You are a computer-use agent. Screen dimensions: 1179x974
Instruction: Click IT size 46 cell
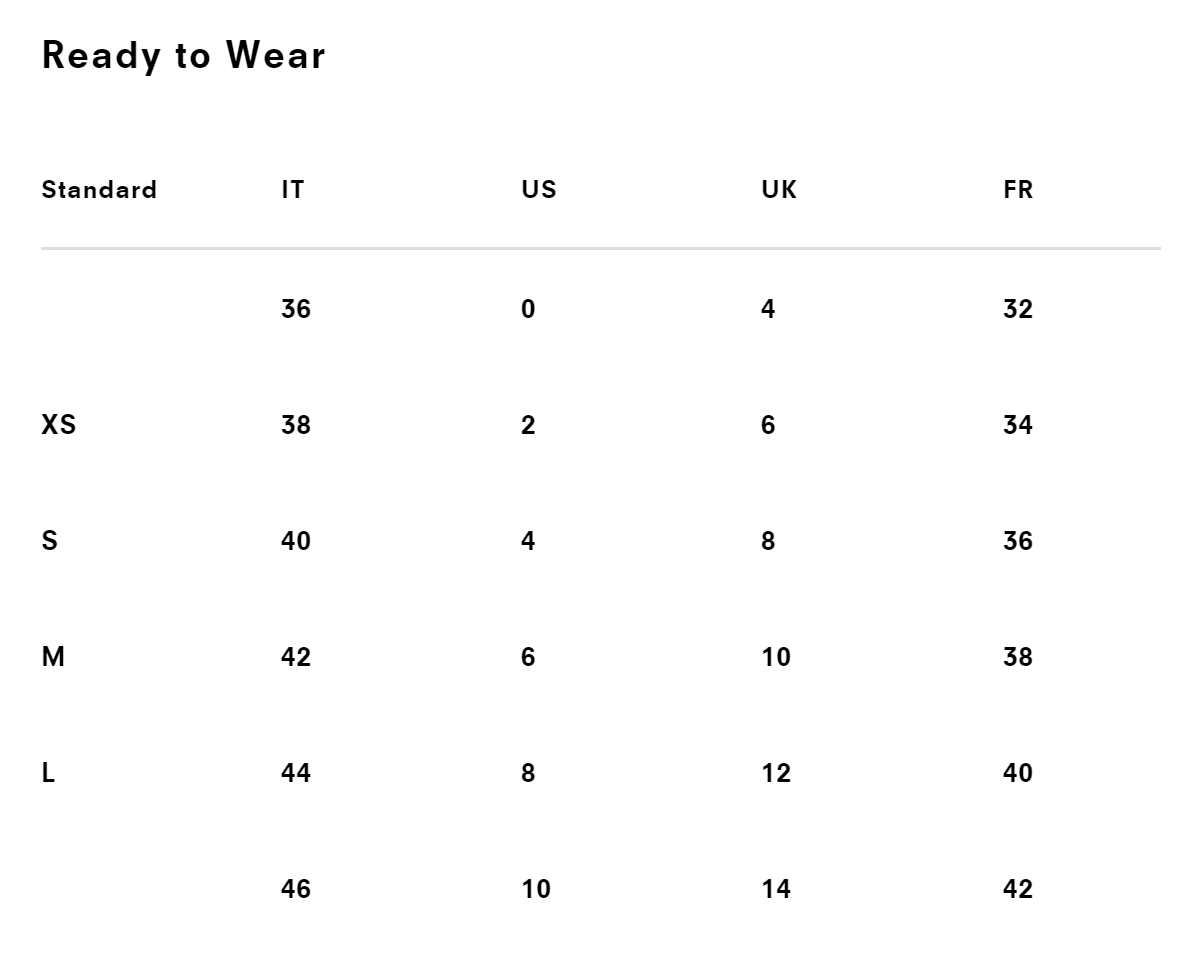point(296,889)
